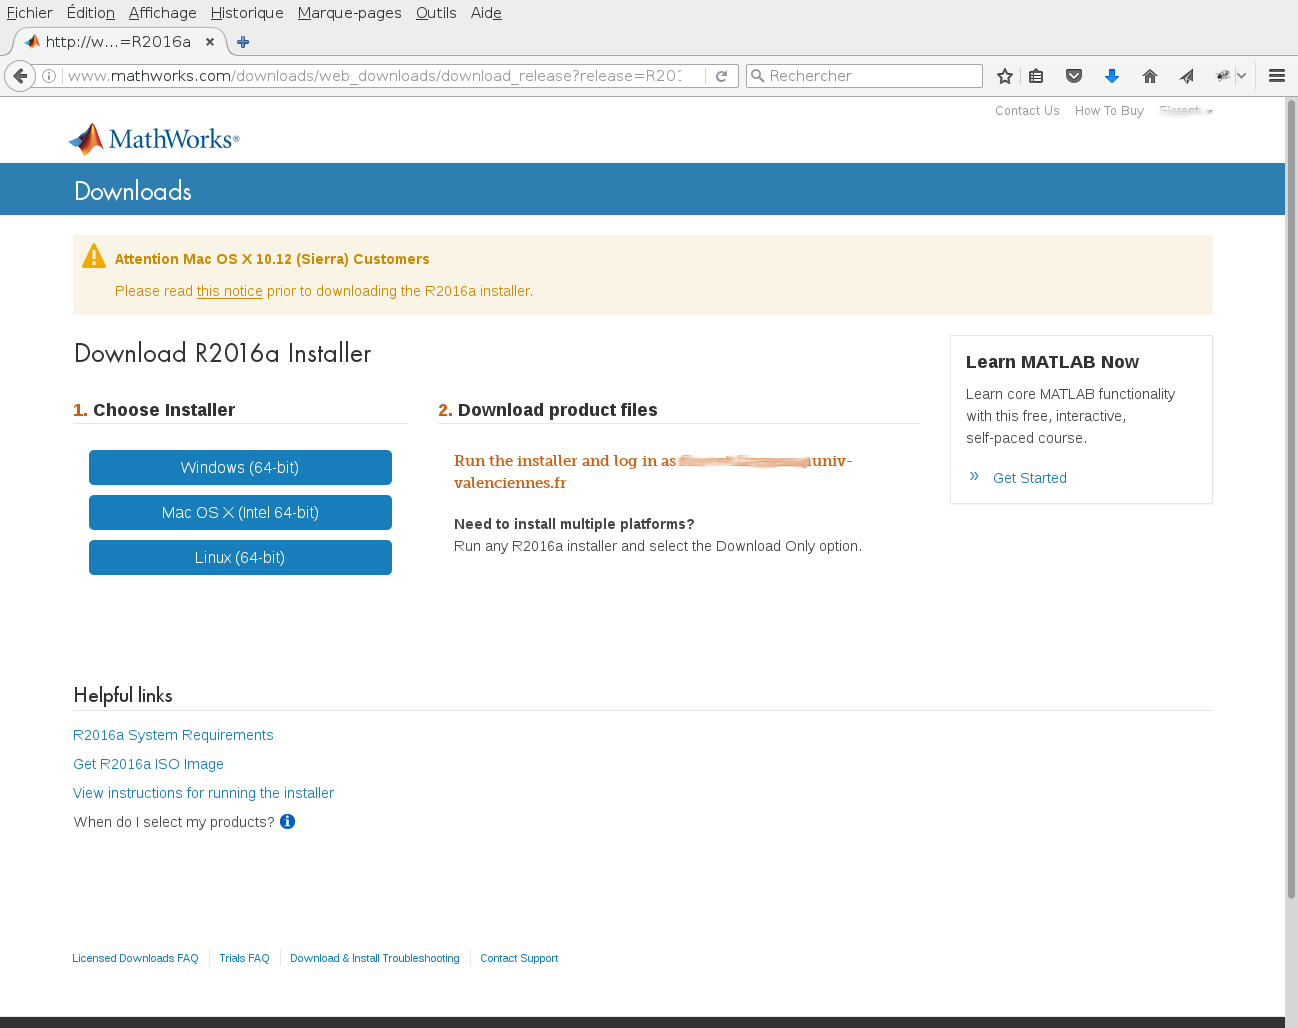Screen dimensions: 1298x1028
Task: Click the warning triangle icon
Action: [94, 257]
